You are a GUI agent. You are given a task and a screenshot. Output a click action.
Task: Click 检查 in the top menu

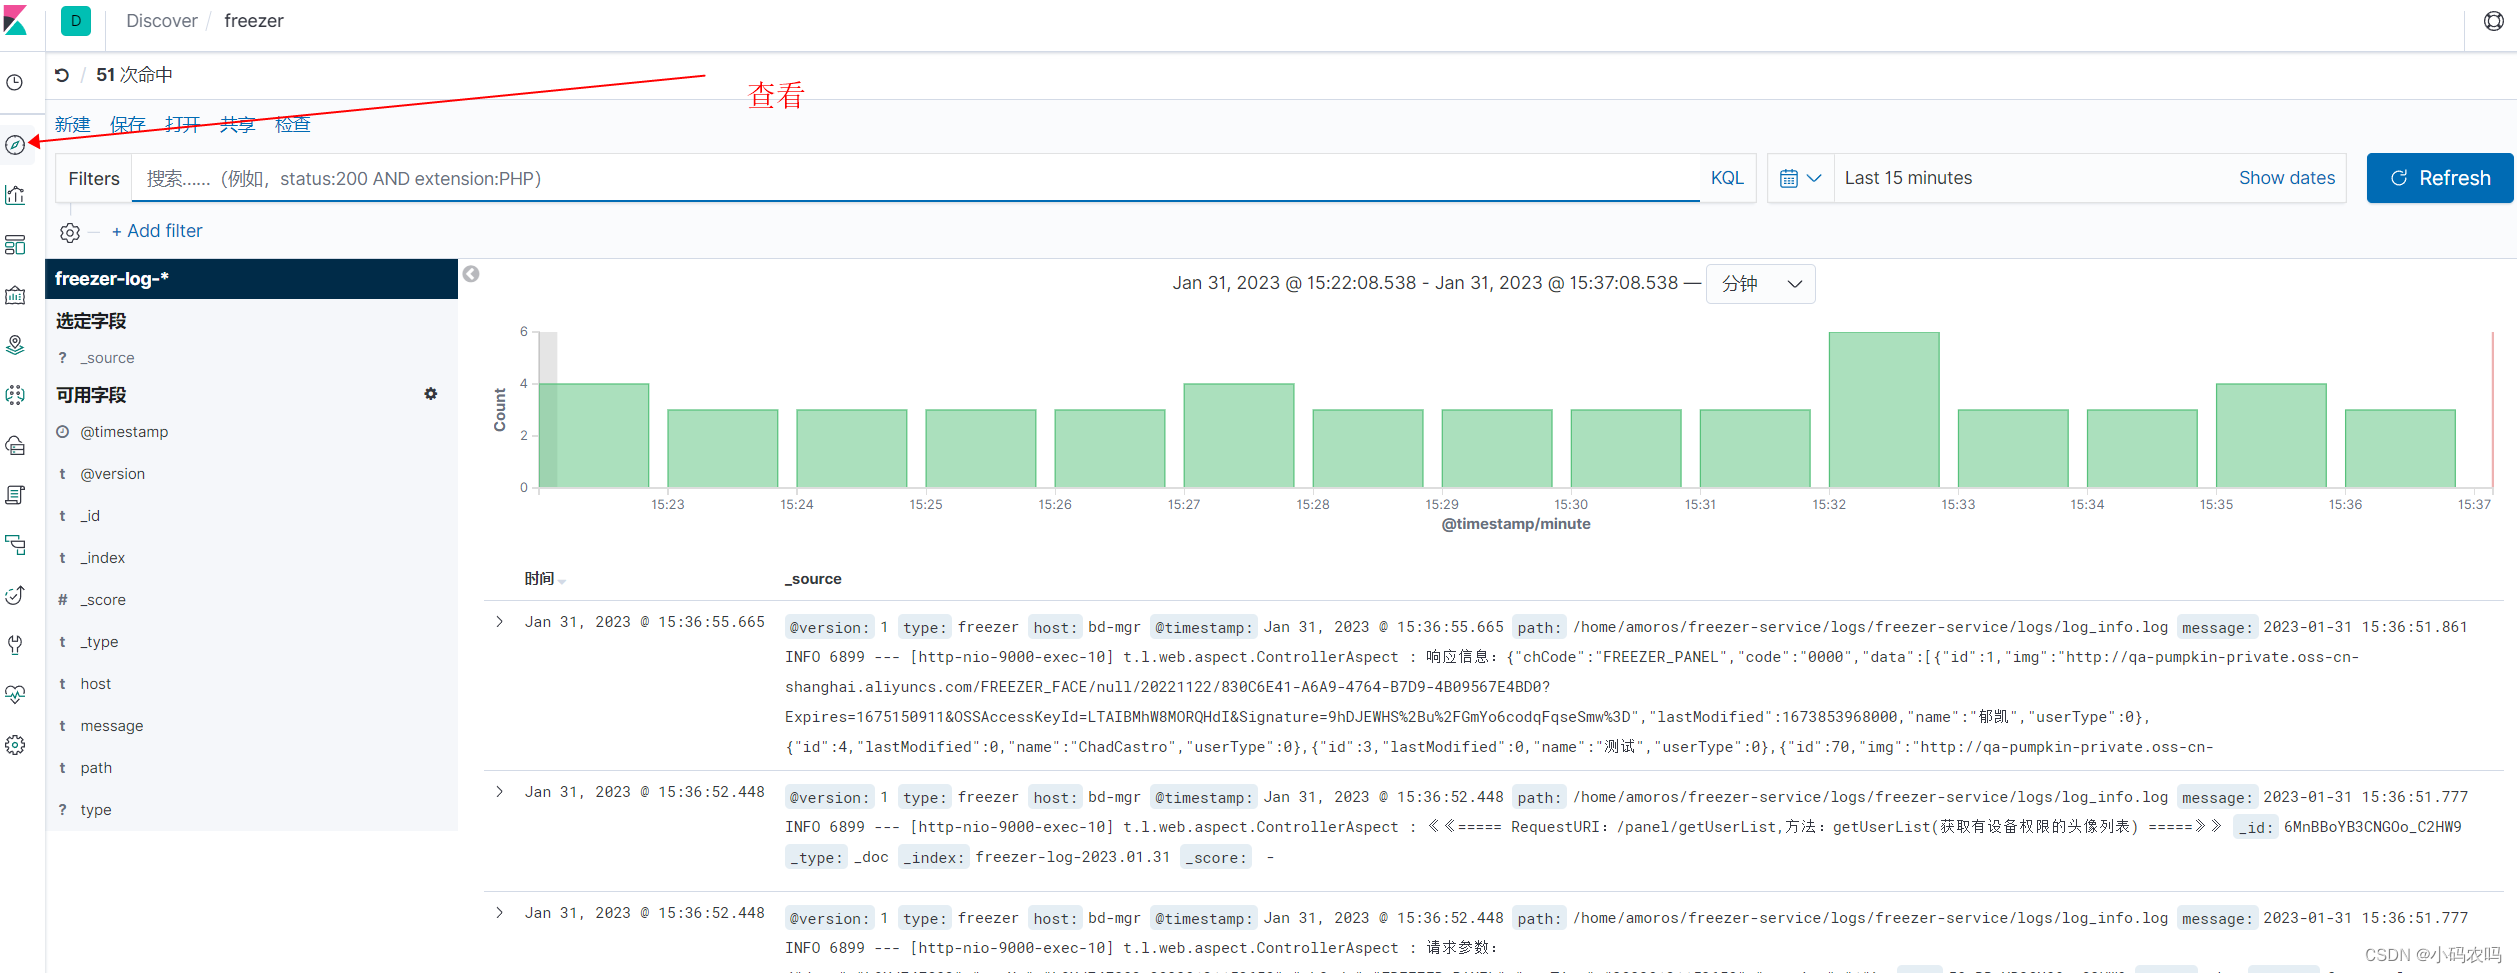(x=293, y=125)
